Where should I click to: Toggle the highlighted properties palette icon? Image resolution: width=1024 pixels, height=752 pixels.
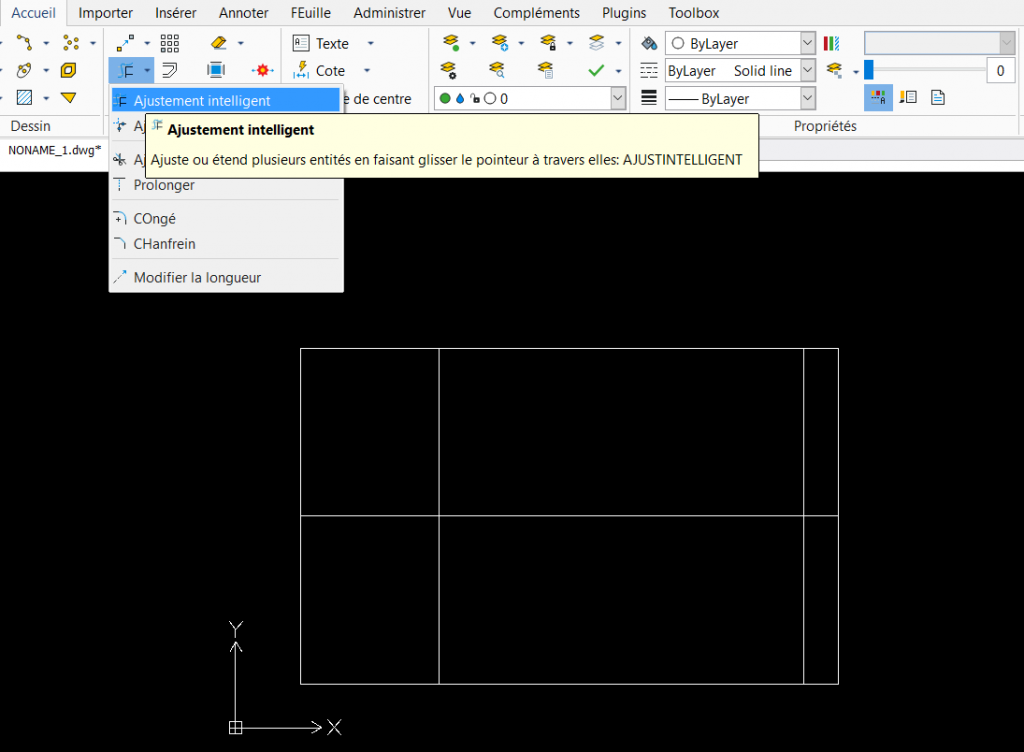pos(878,98)
